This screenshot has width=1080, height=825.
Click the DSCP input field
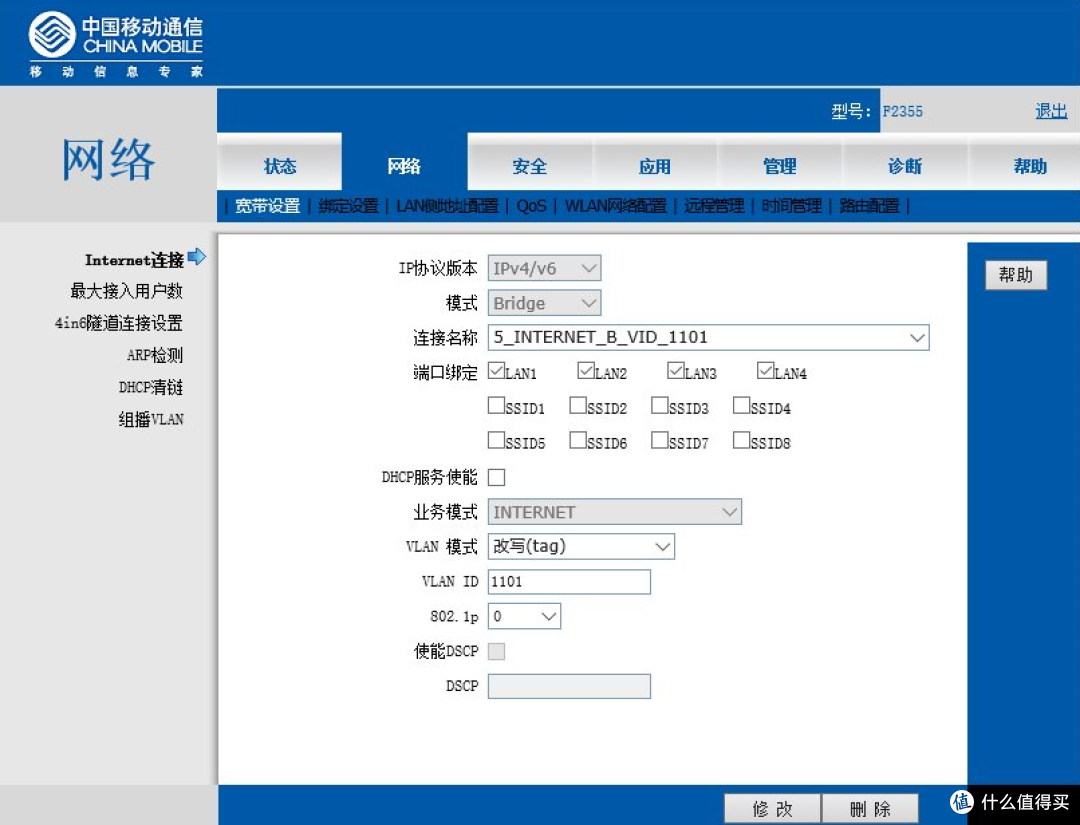point(569,686)
